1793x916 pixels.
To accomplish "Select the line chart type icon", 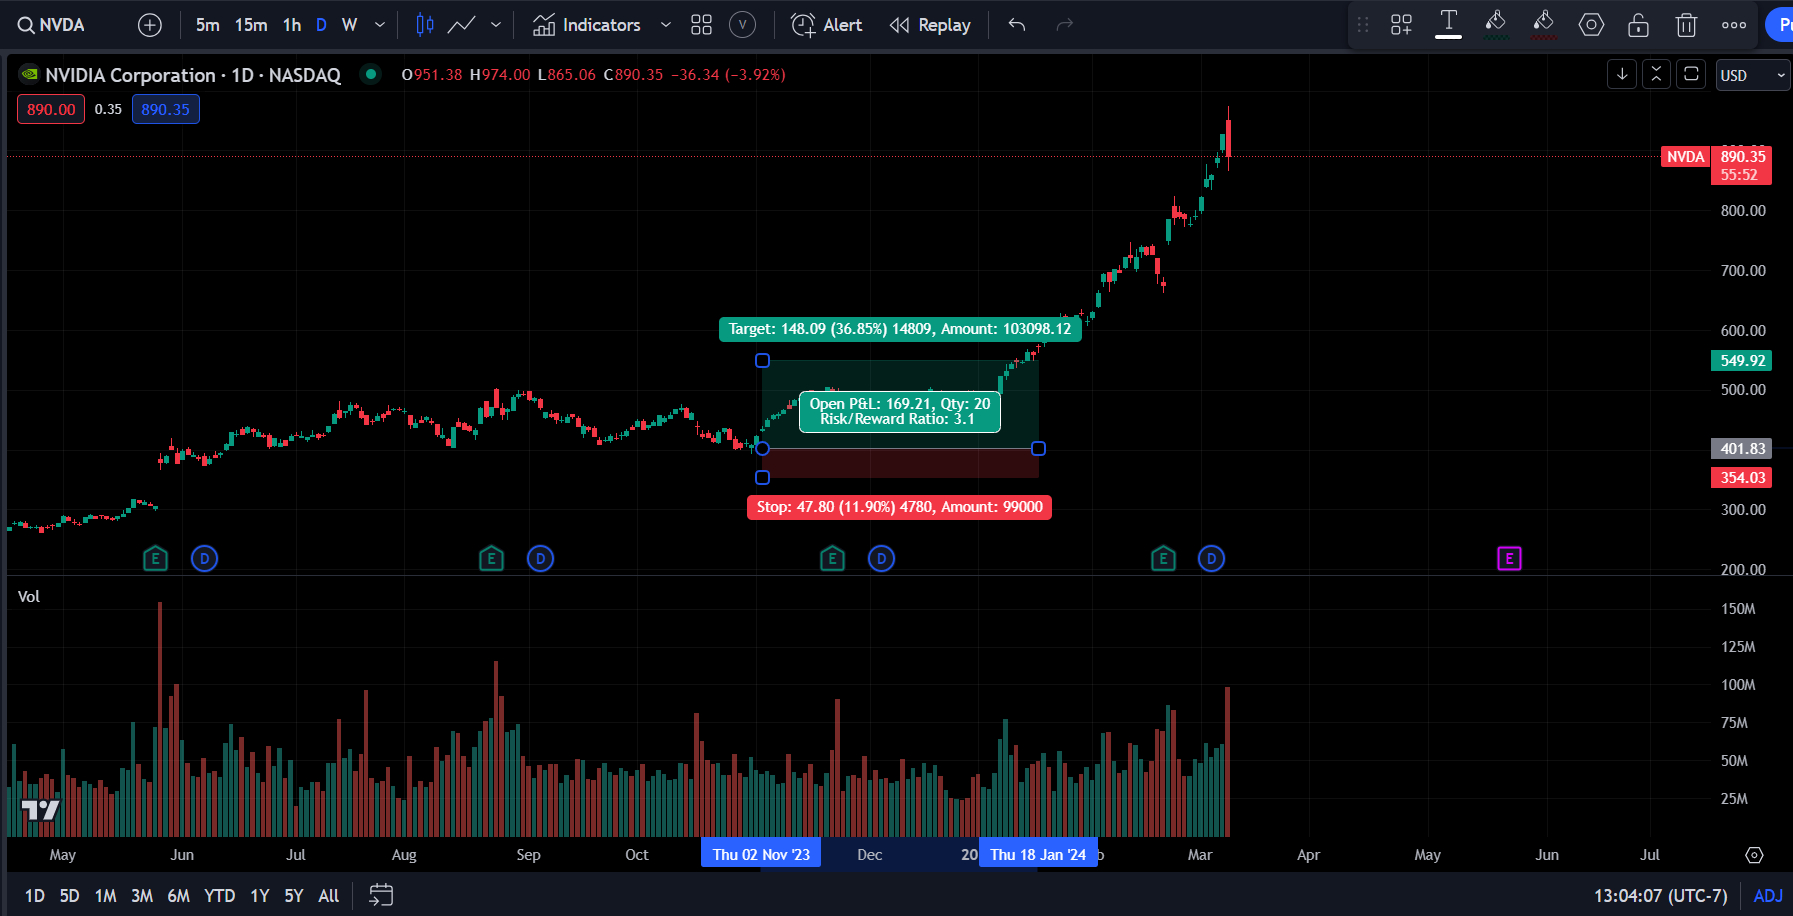I will pos(461,25).
